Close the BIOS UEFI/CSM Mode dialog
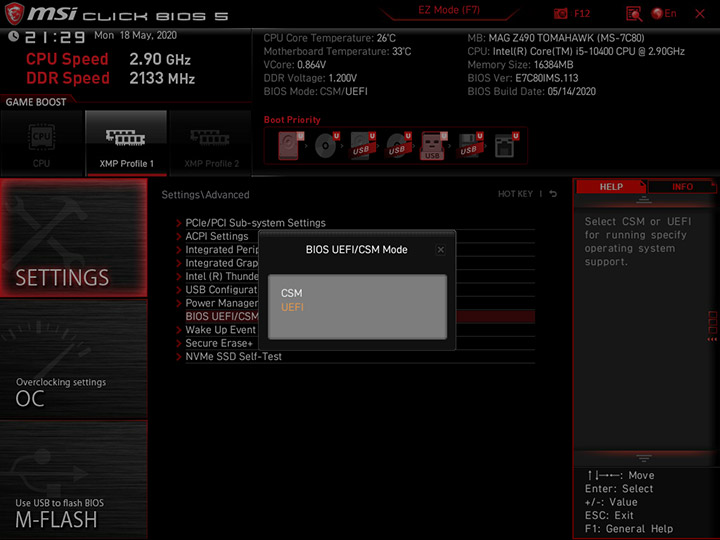 pos(440,250)
